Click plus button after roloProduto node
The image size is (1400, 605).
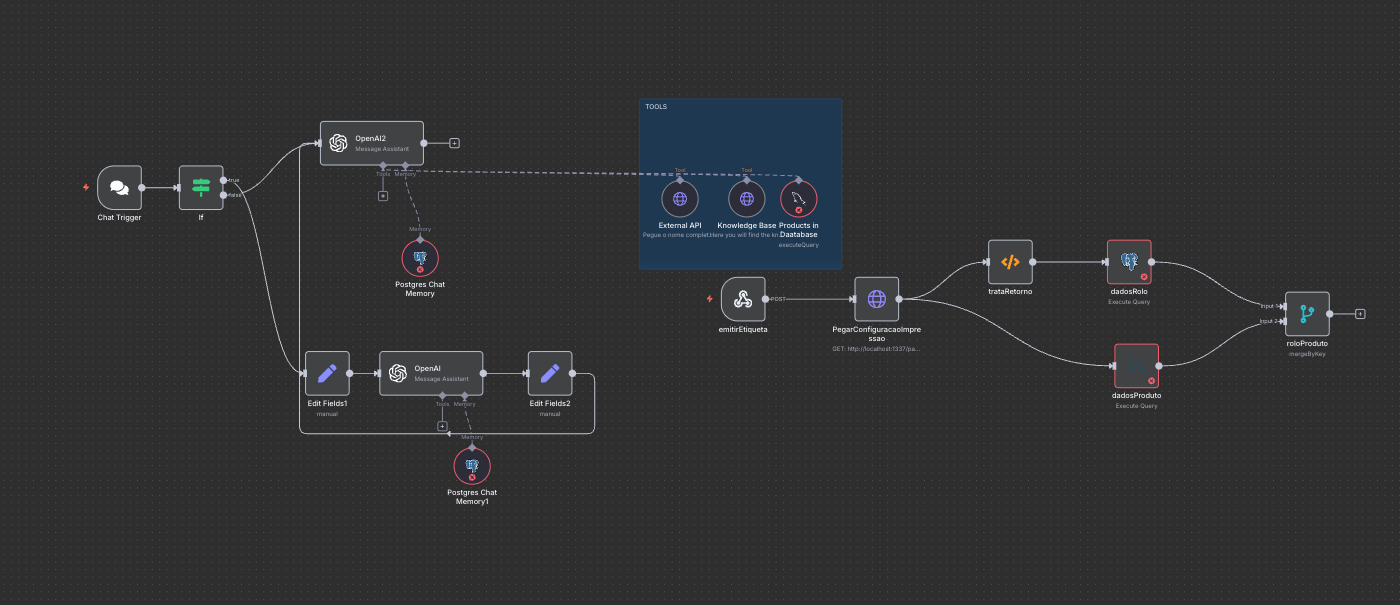click(x=1360, y=314)
